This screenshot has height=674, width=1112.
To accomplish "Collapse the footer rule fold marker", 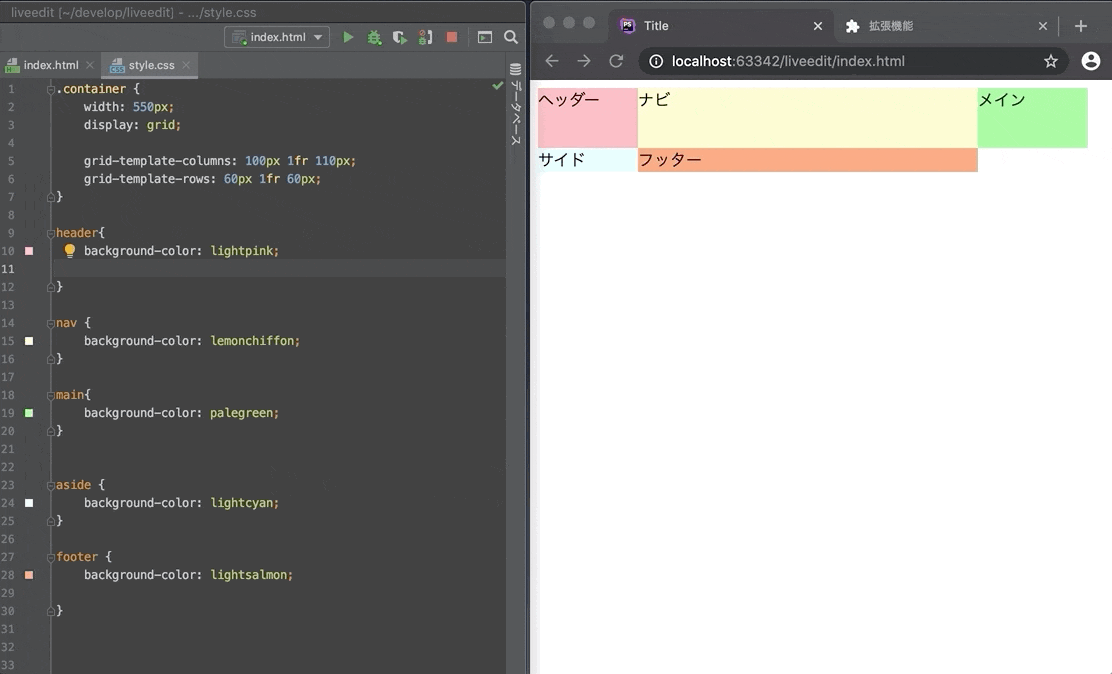I will point(51,558).
